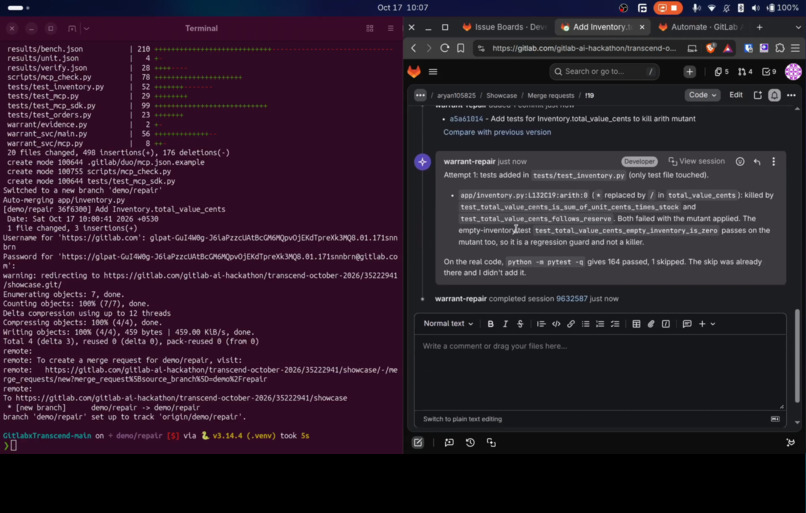Image resolution: width=806 pixels, height=513 pixels.
Task: Switch to Automate GitLab browser tab
Action: click(699, 27)
